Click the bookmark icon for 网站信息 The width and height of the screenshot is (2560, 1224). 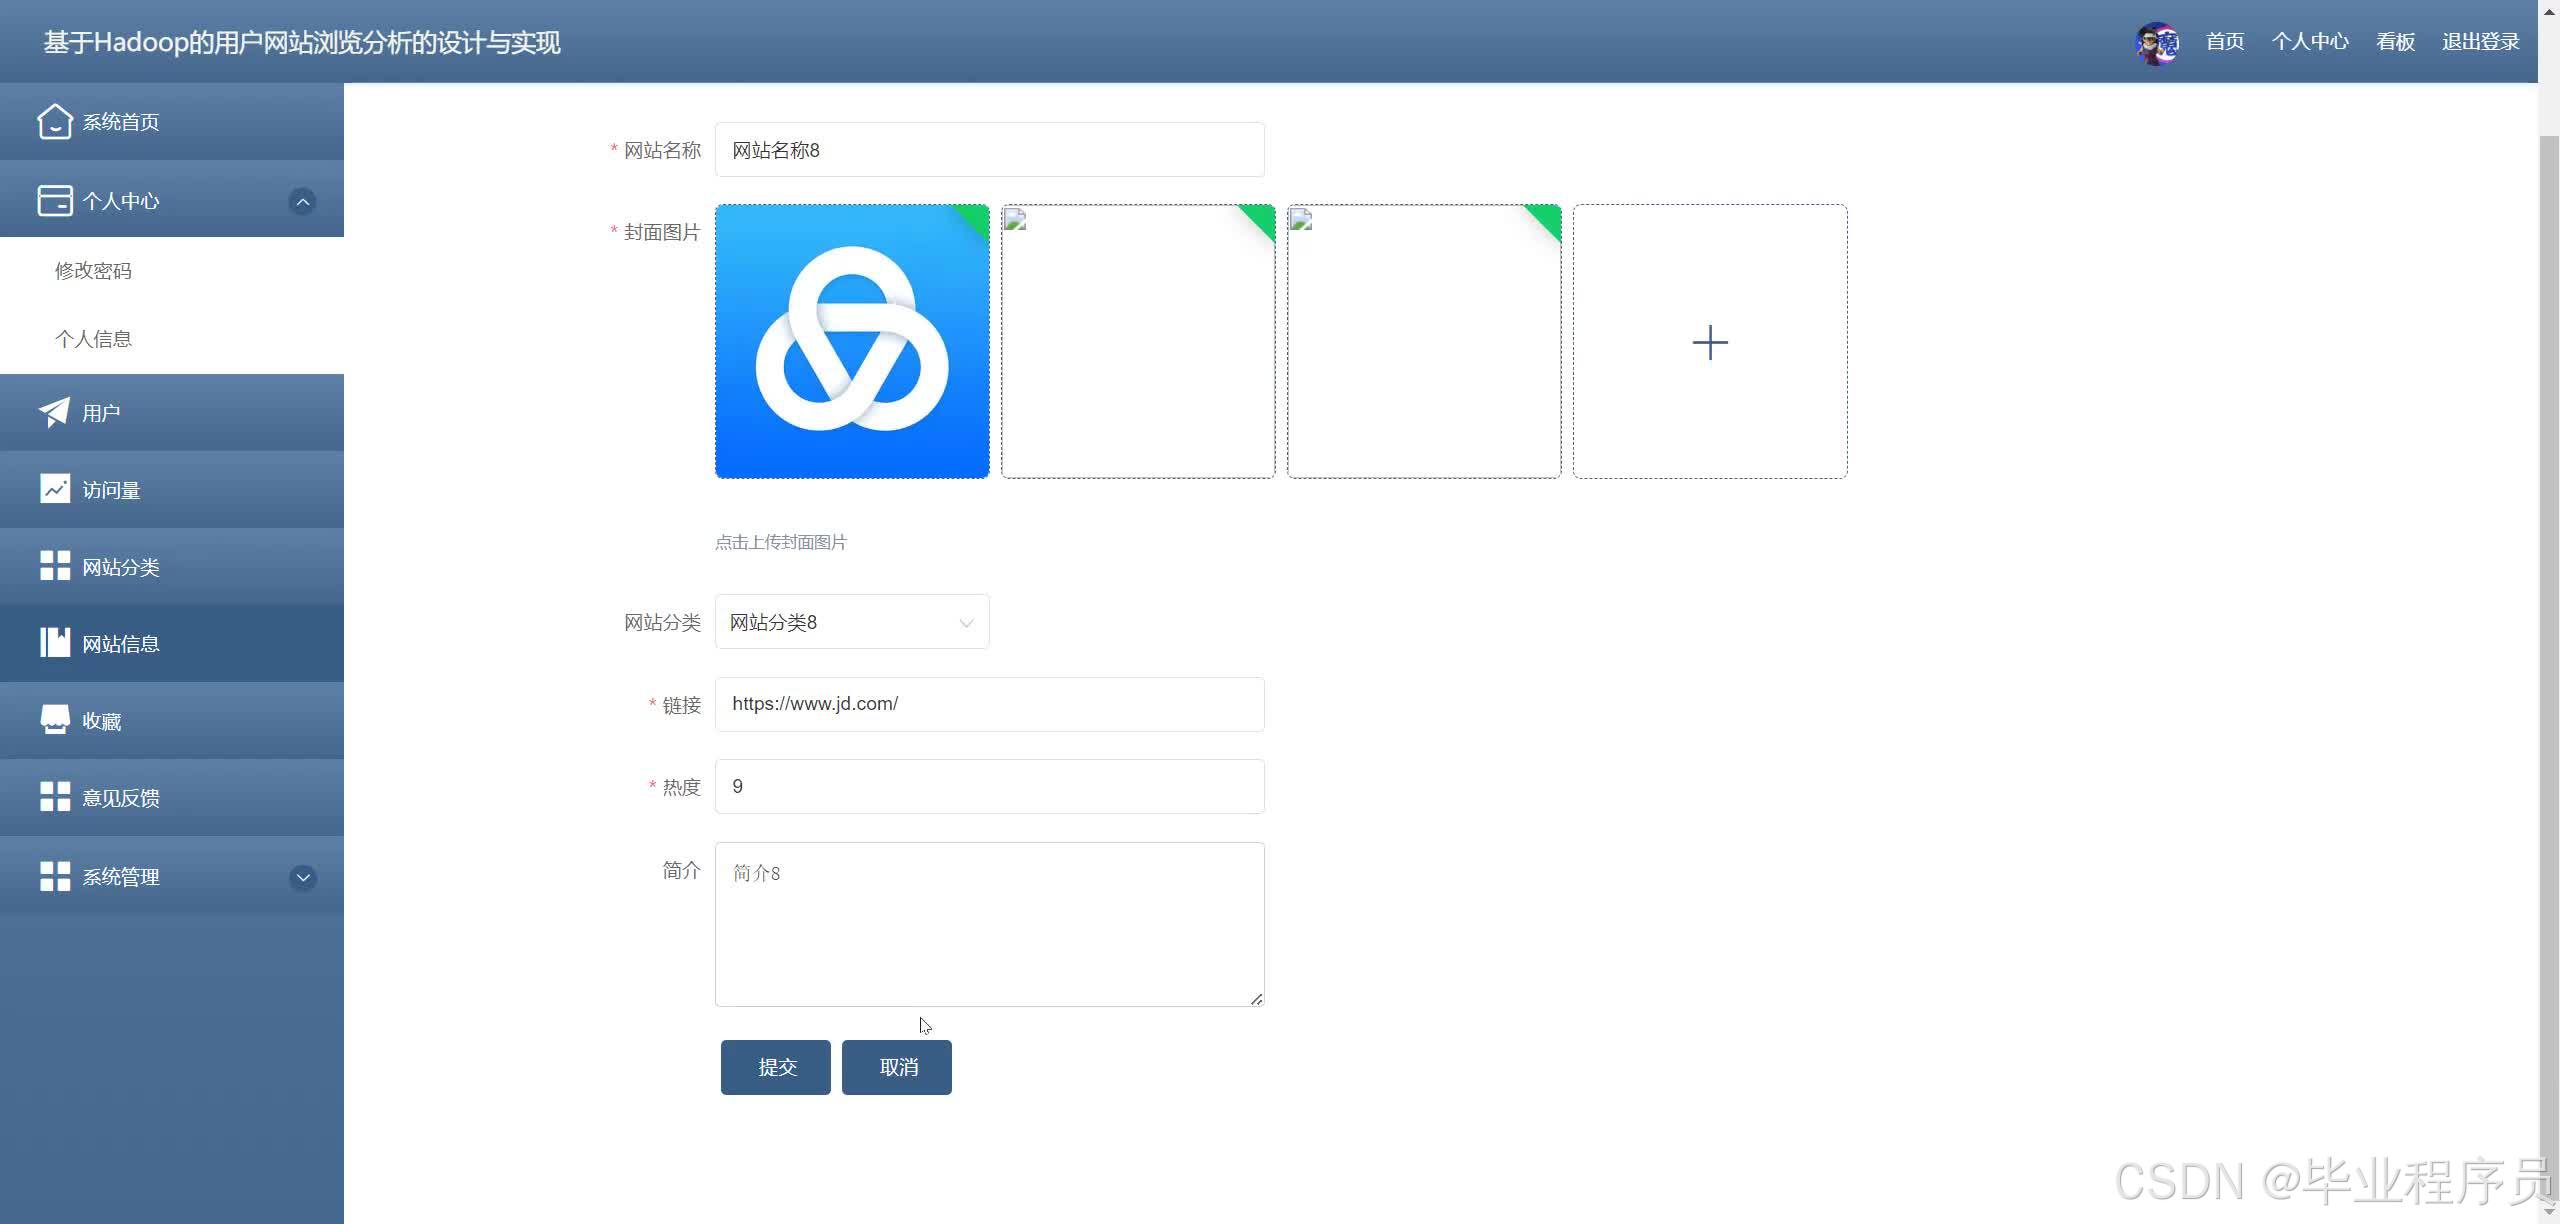tap(54, 643)
